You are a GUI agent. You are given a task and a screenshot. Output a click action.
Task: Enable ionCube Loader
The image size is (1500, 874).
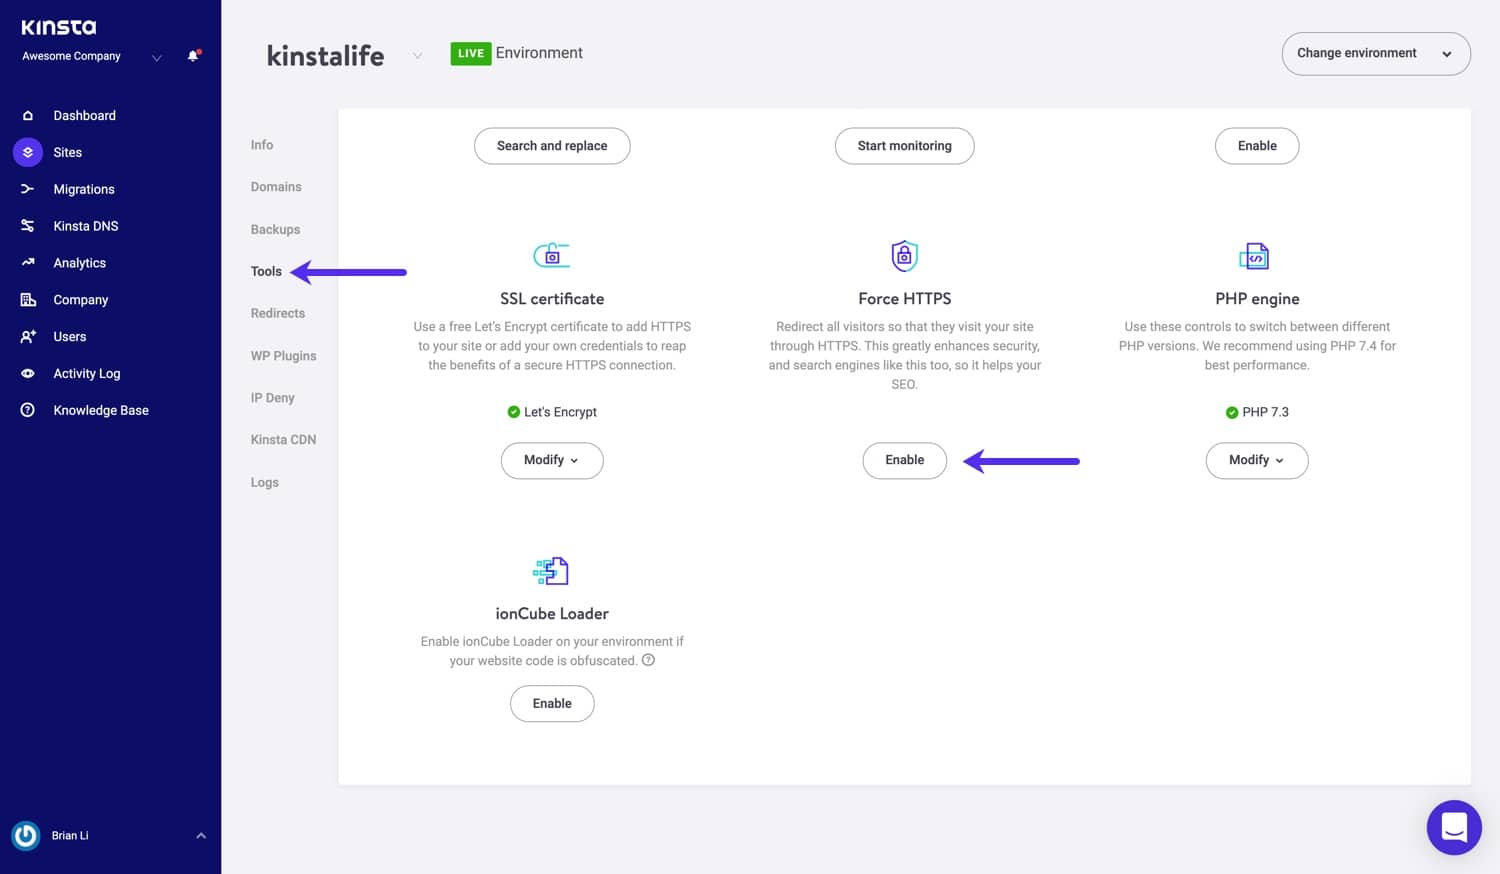coord(552,704)
